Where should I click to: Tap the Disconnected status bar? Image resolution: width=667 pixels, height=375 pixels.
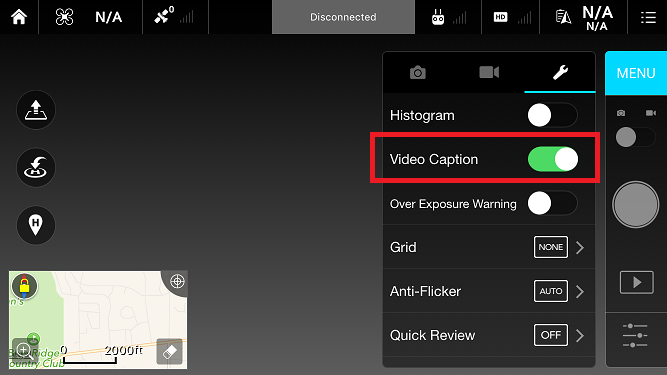coord(343,17)
